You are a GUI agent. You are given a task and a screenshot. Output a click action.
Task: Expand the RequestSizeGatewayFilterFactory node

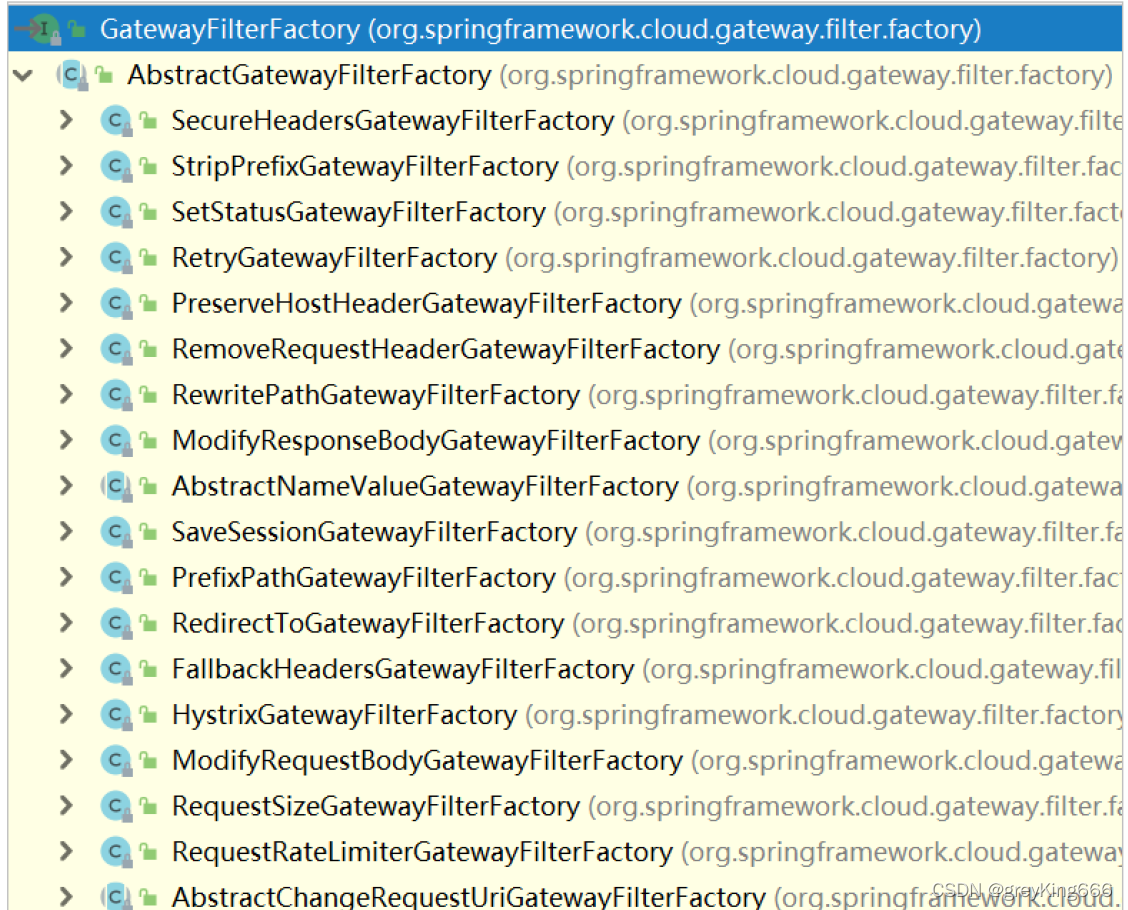[x=66, y=806]
